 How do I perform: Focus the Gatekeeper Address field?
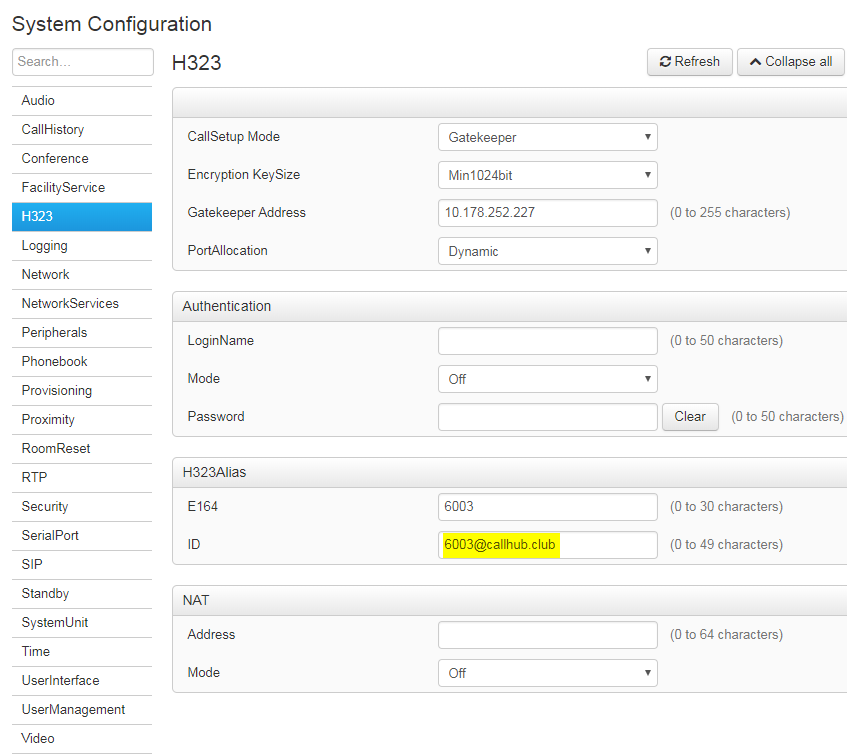point(548,213)
